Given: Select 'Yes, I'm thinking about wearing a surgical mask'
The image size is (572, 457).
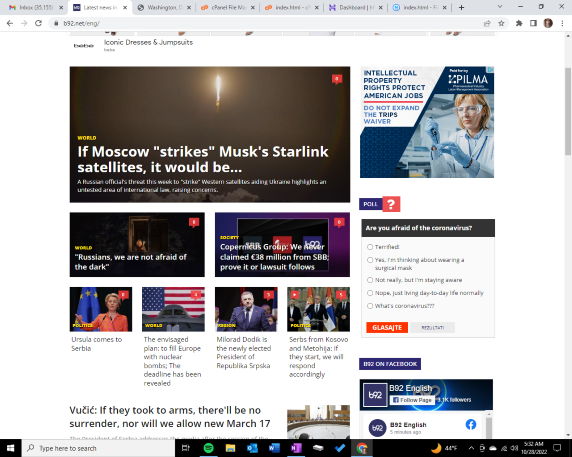Looking at the screenshot, I should tap(370, 260).
